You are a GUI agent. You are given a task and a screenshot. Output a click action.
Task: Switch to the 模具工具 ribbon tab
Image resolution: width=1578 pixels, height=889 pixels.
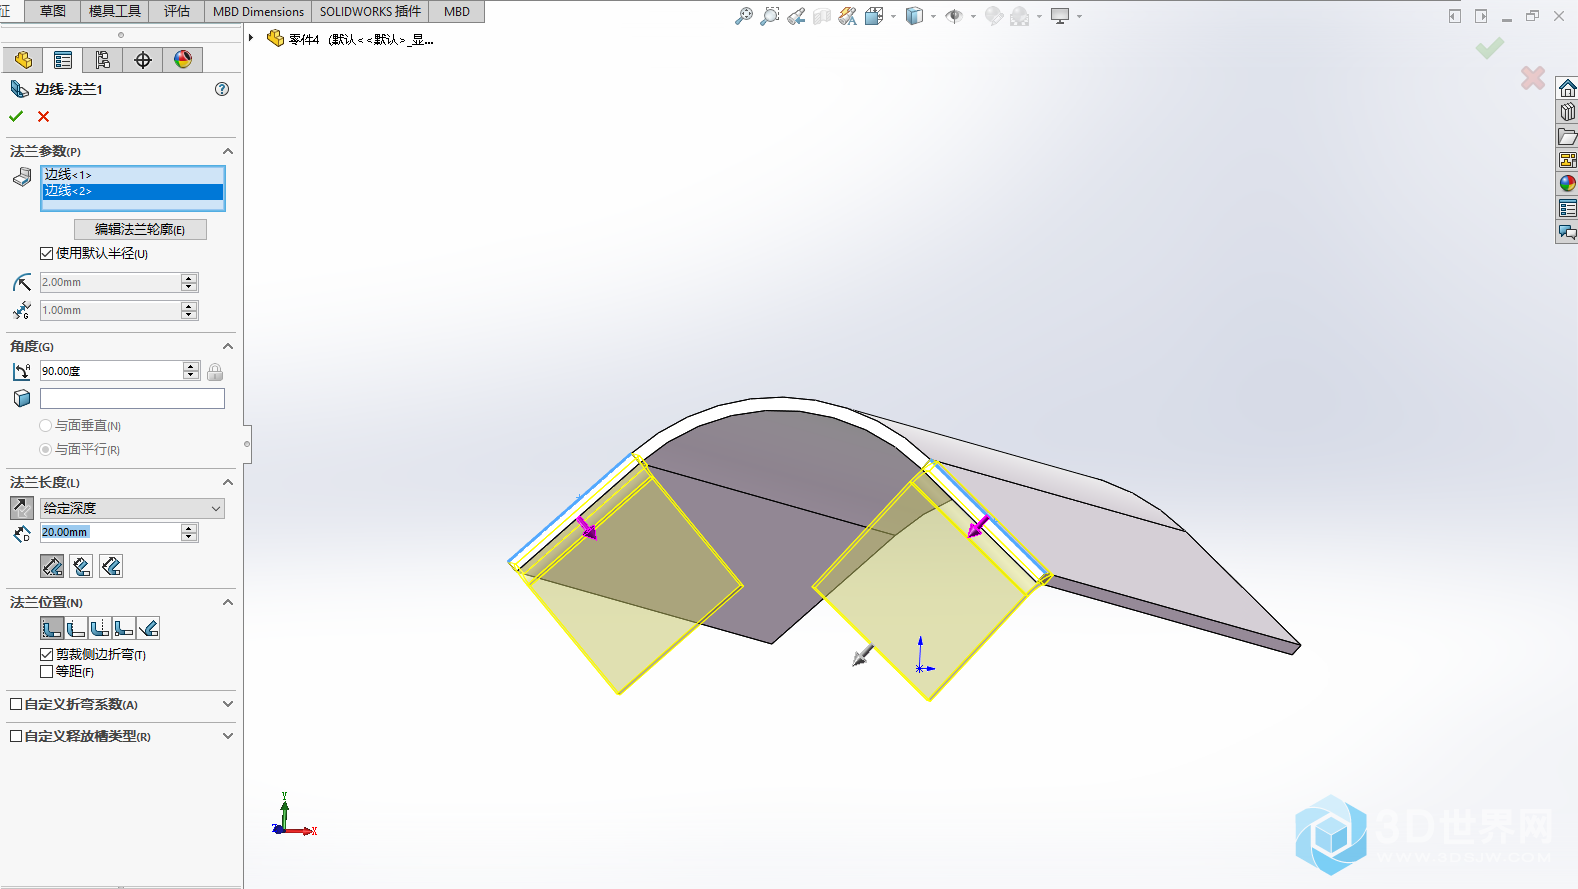coord(115,11)
